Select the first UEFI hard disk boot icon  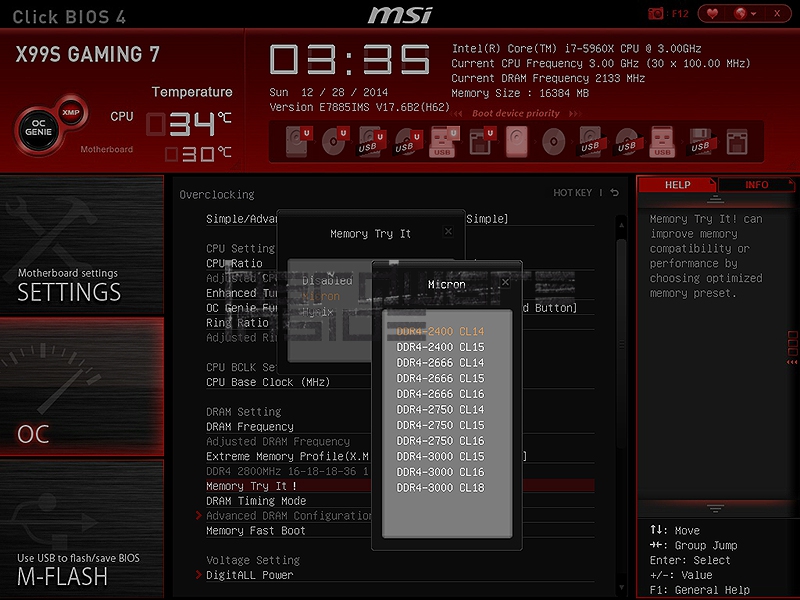click(x=297, y=141)
